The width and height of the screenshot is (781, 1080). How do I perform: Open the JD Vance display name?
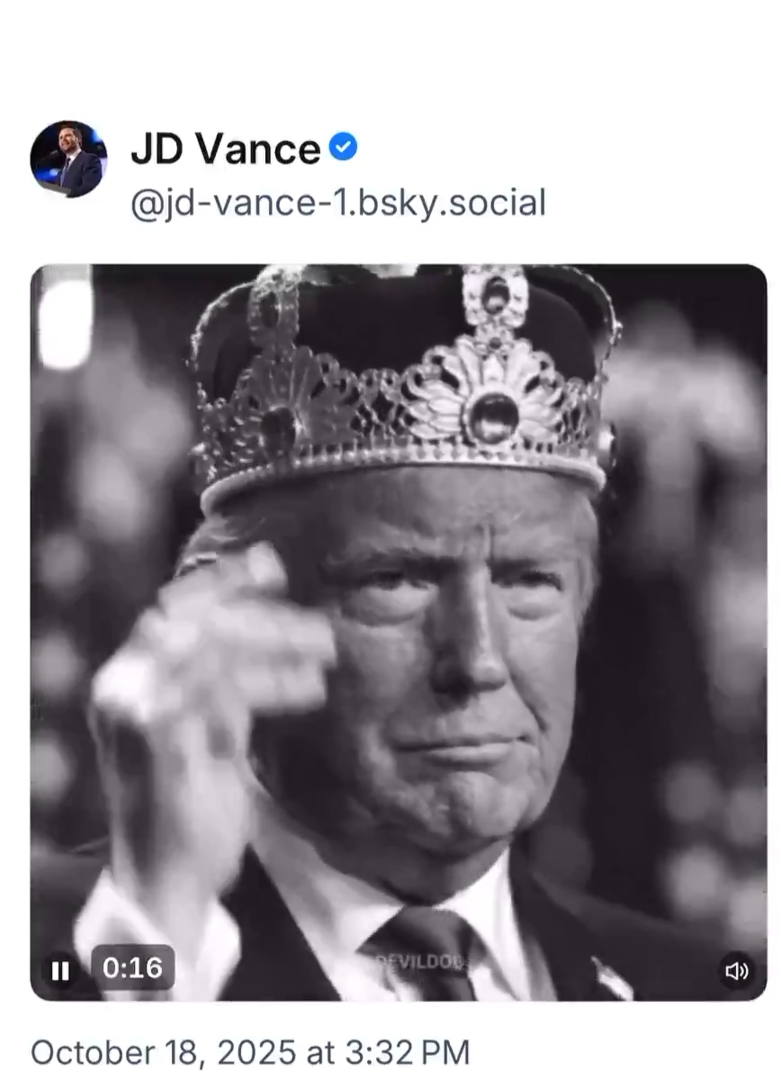[x=225, y=150]
